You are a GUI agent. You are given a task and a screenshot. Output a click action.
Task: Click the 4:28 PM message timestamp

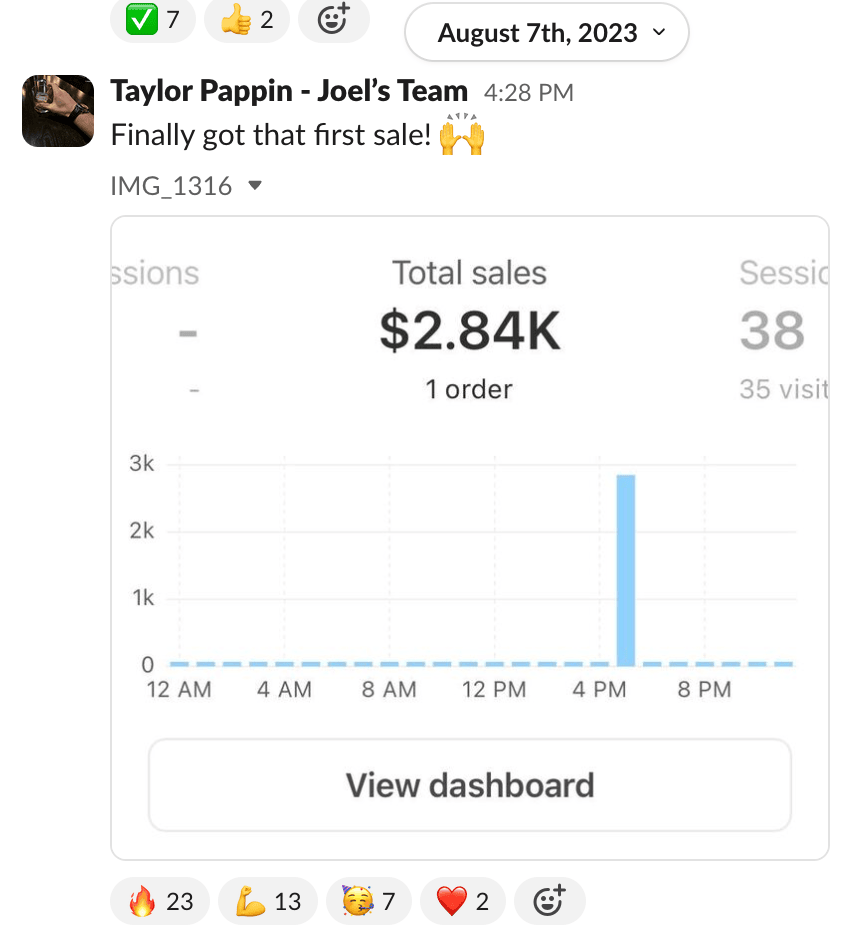(x=528, y=93)
